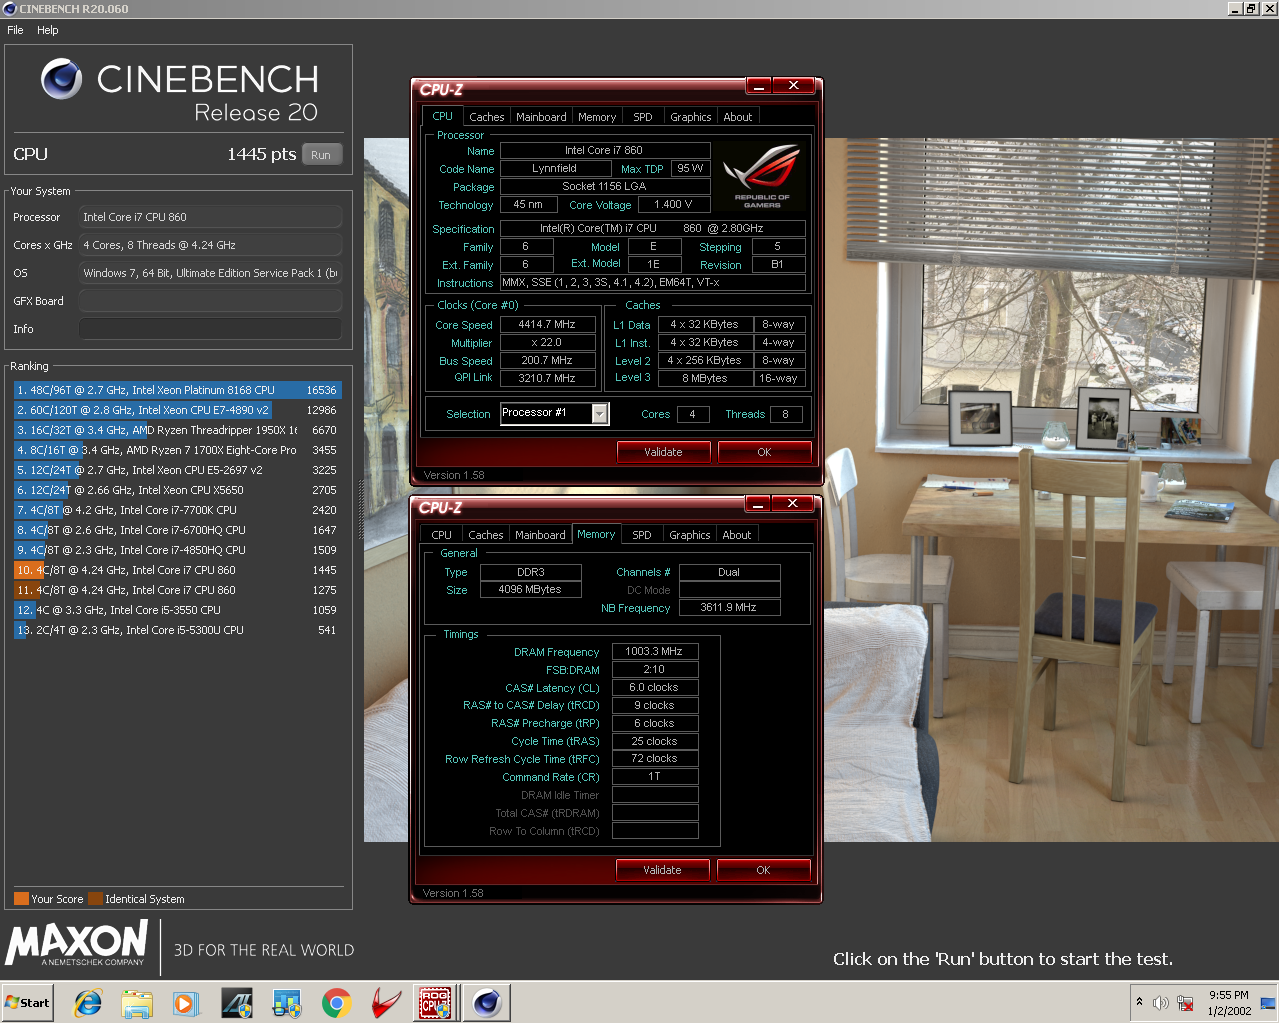Click Validate in lower CPU-Z window
The height and width of the screenshot is (1023, 1279).
click(x=662, y=870)
